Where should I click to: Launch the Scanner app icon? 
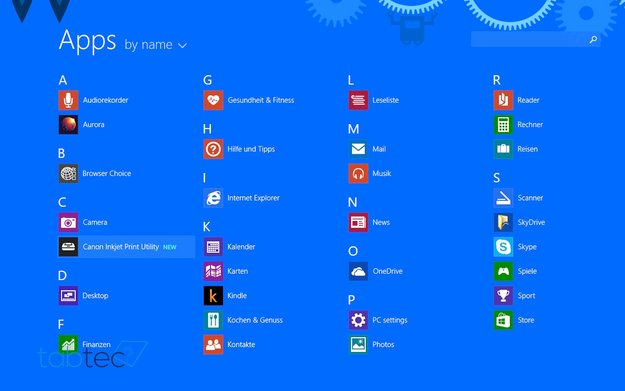click(503, 198)
